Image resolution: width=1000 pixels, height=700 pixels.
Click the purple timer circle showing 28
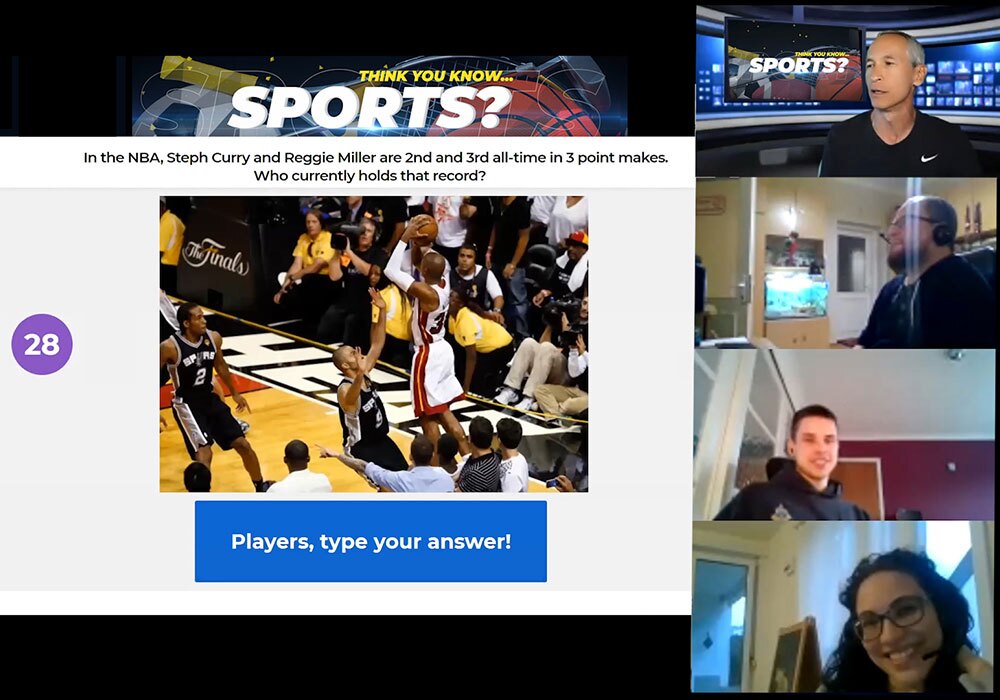[42, 344]
